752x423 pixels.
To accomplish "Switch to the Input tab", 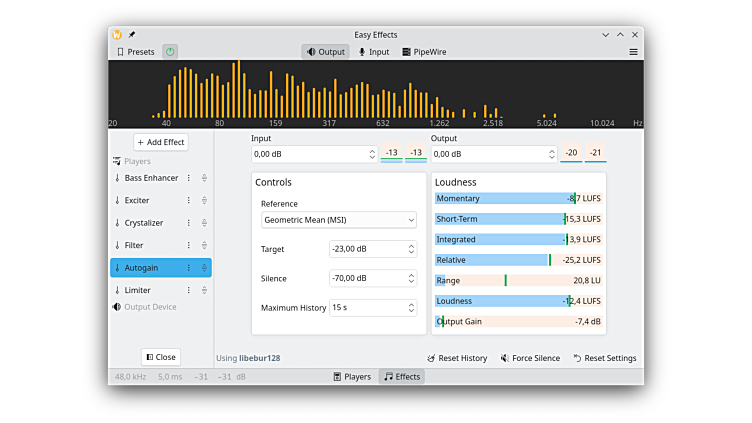I will [374, 52].
